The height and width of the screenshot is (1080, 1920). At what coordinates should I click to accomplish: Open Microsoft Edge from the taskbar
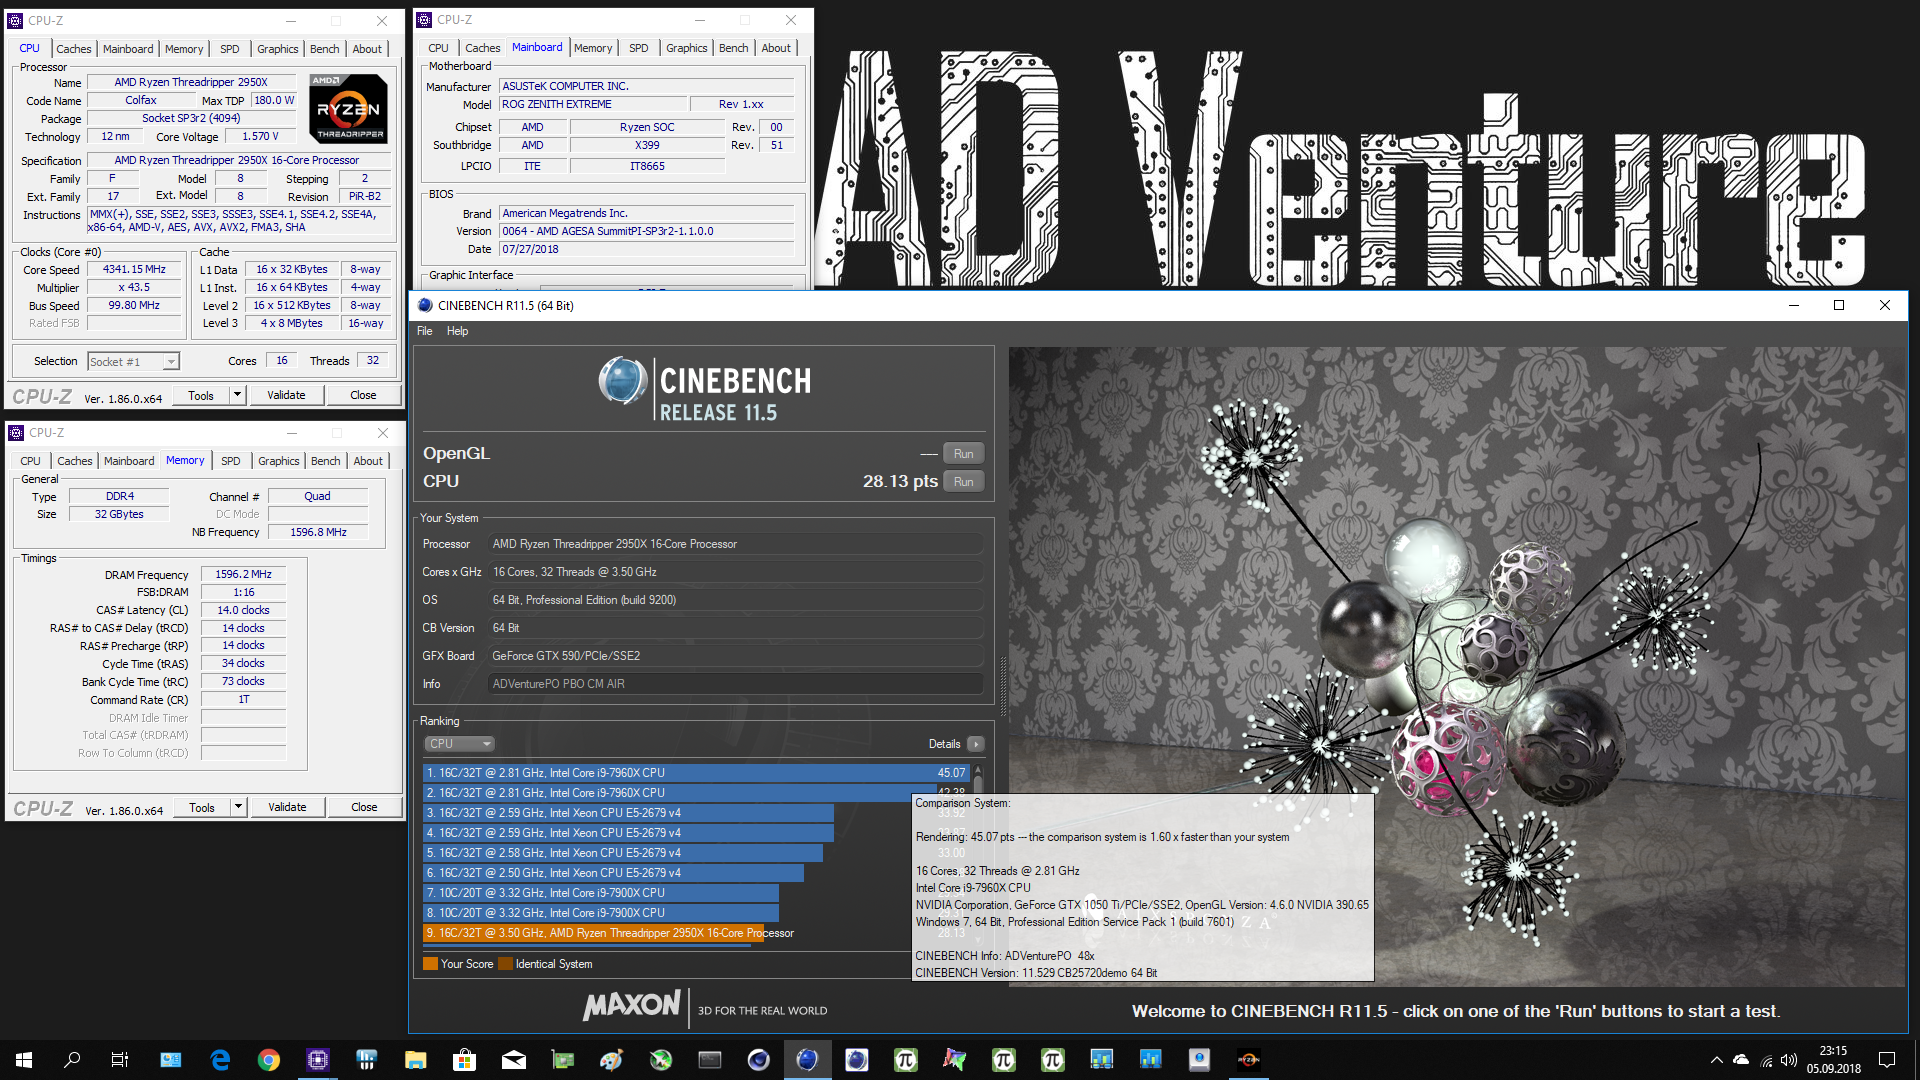220,1060
